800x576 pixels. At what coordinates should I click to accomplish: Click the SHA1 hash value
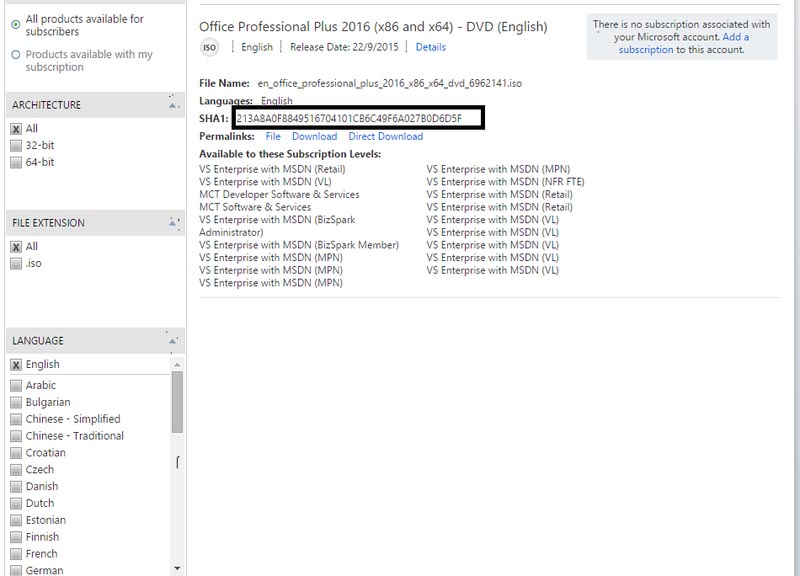coord(349,119)
